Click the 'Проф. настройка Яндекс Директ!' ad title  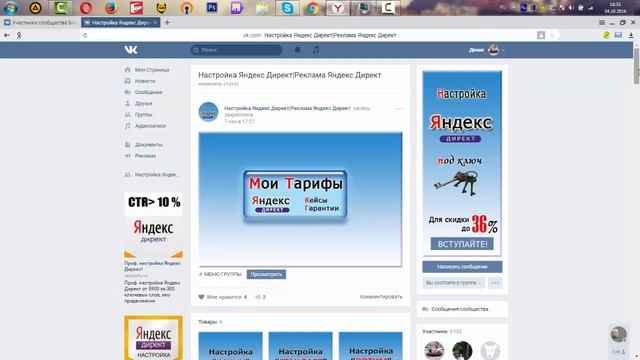[x=152, y=266]
